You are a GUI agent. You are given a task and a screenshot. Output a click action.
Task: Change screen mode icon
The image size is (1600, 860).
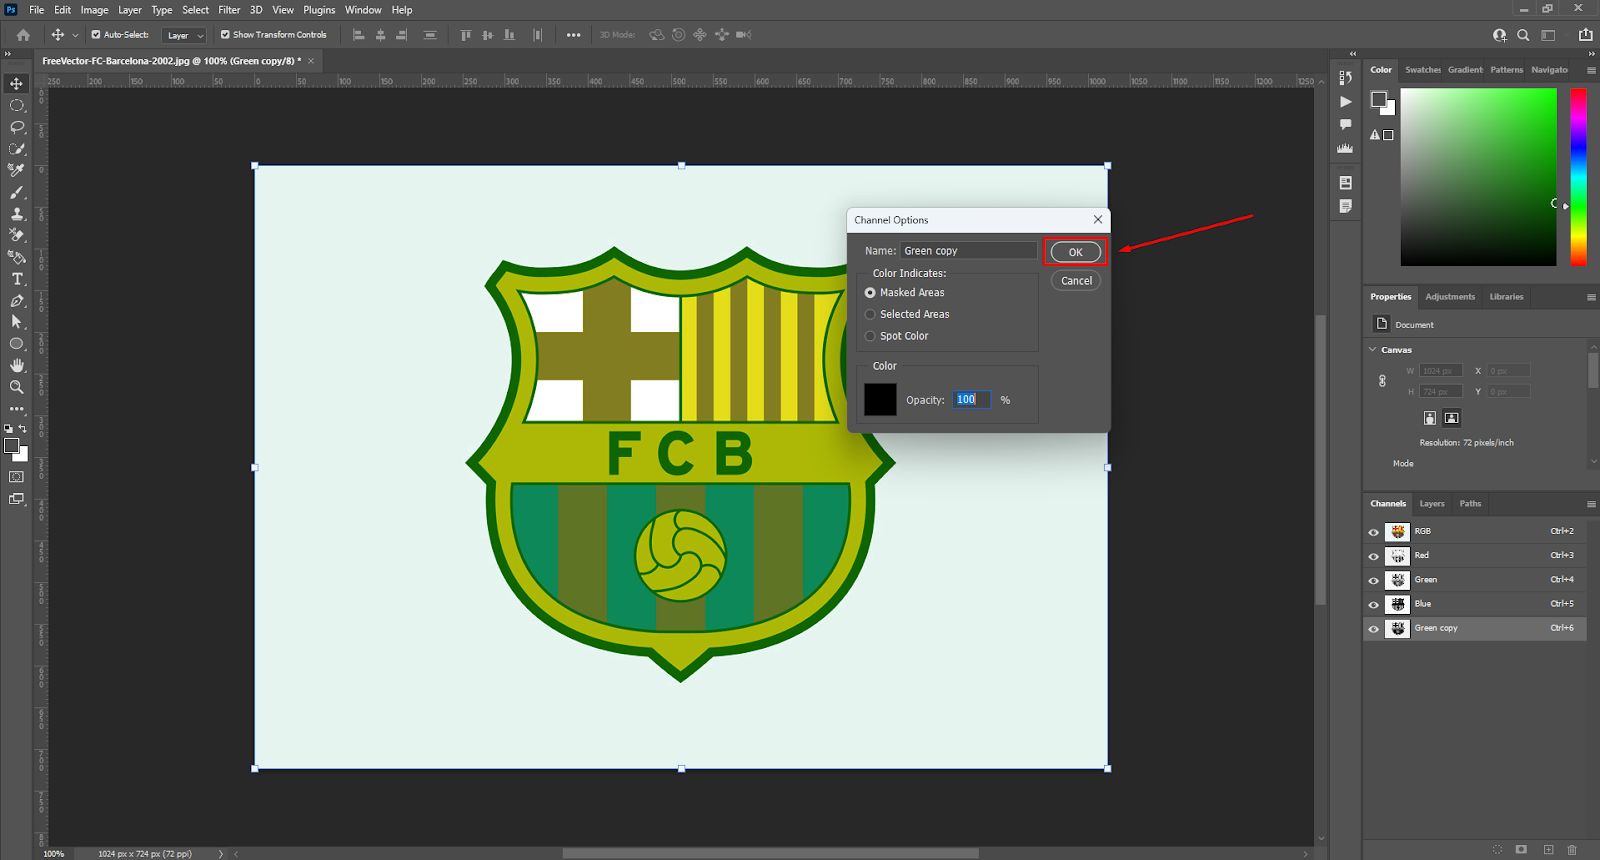[16, 499]
